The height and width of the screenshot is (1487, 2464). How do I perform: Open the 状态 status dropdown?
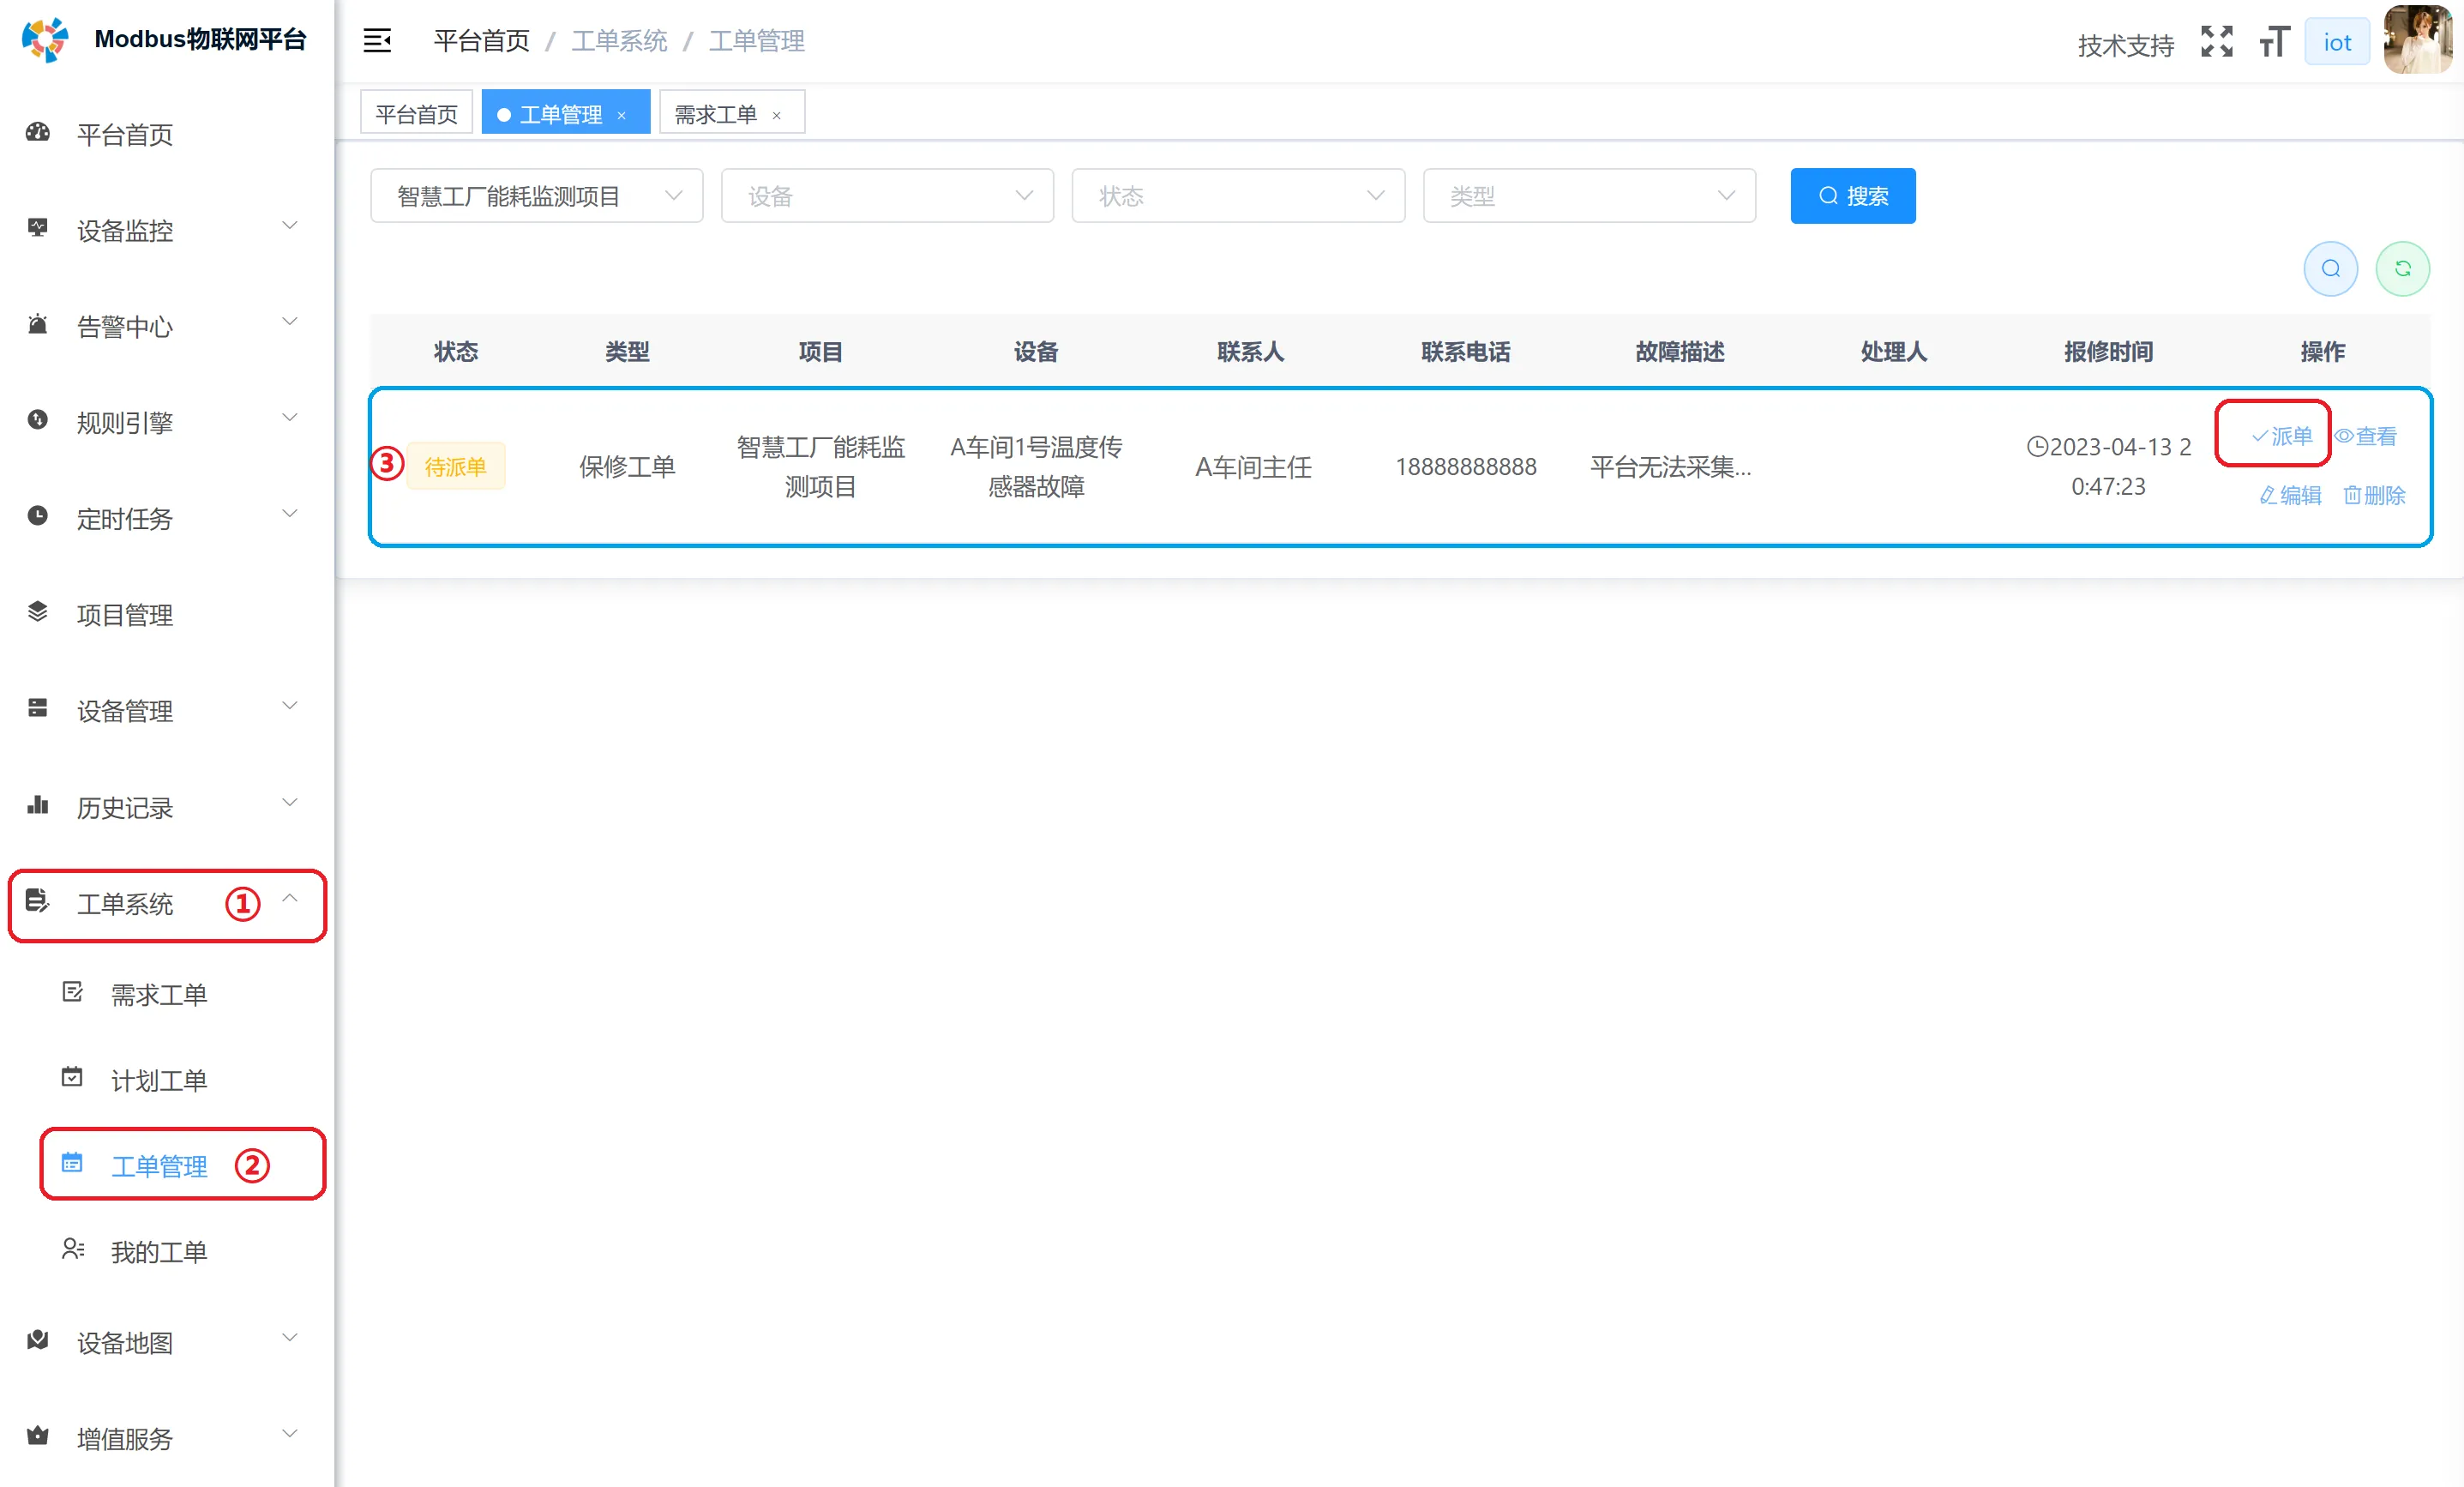[x=1238, y=195]
